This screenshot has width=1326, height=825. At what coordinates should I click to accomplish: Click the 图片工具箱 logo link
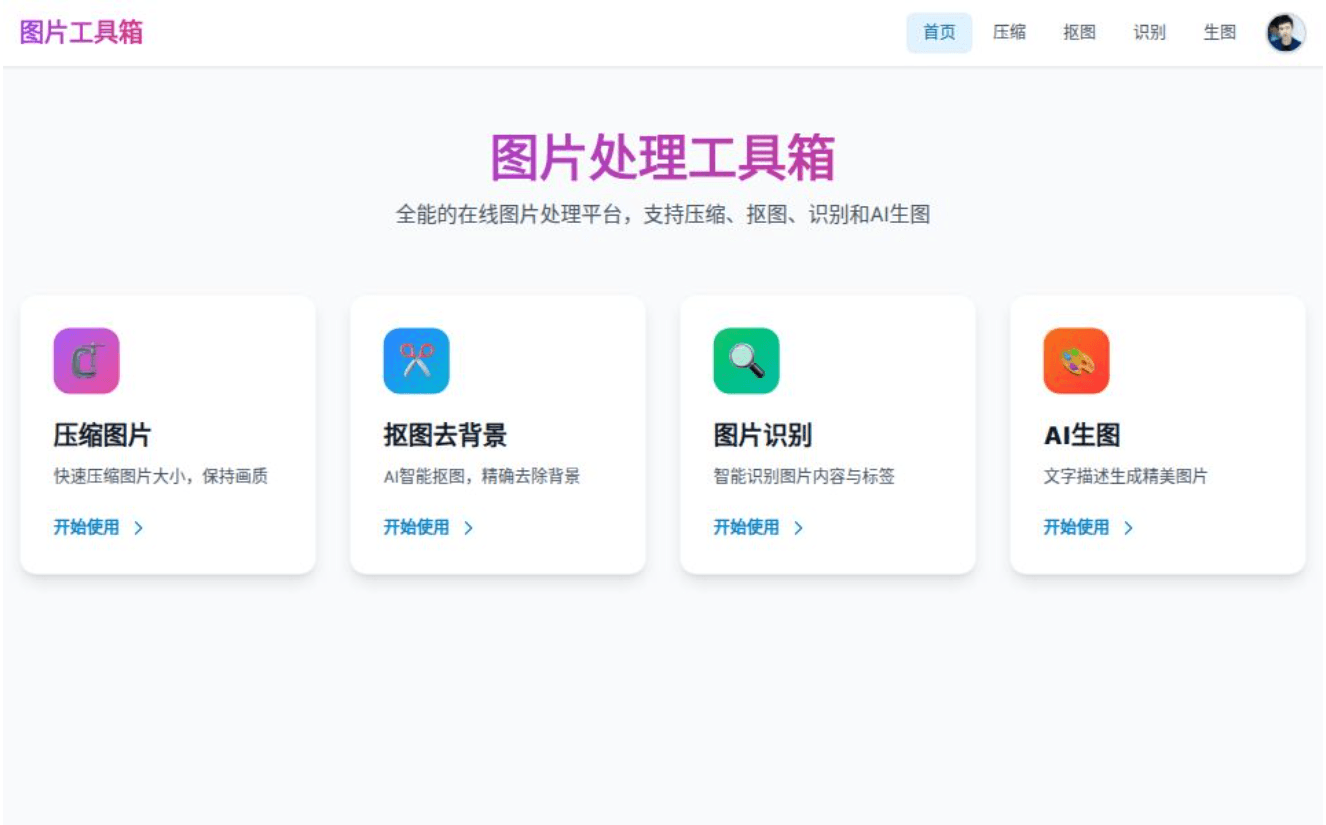click(x=82, y=32)
